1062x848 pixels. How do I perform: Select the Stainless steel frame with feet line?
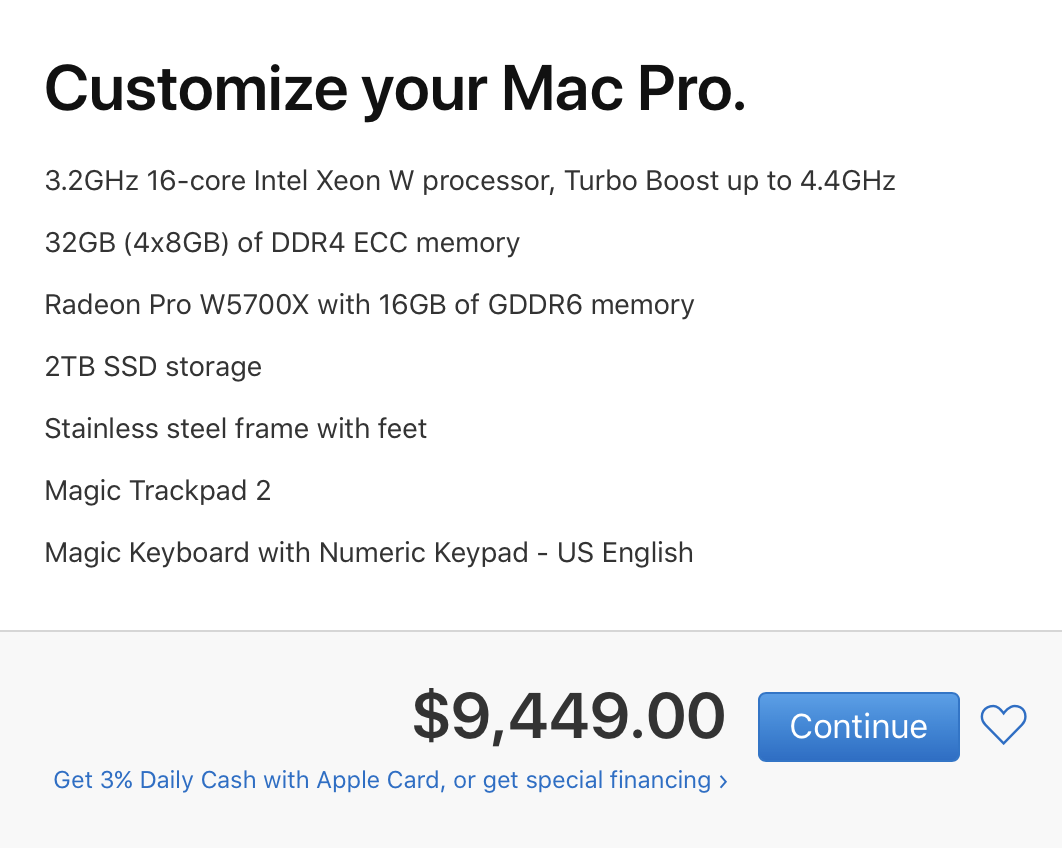(x=235, y=429)
